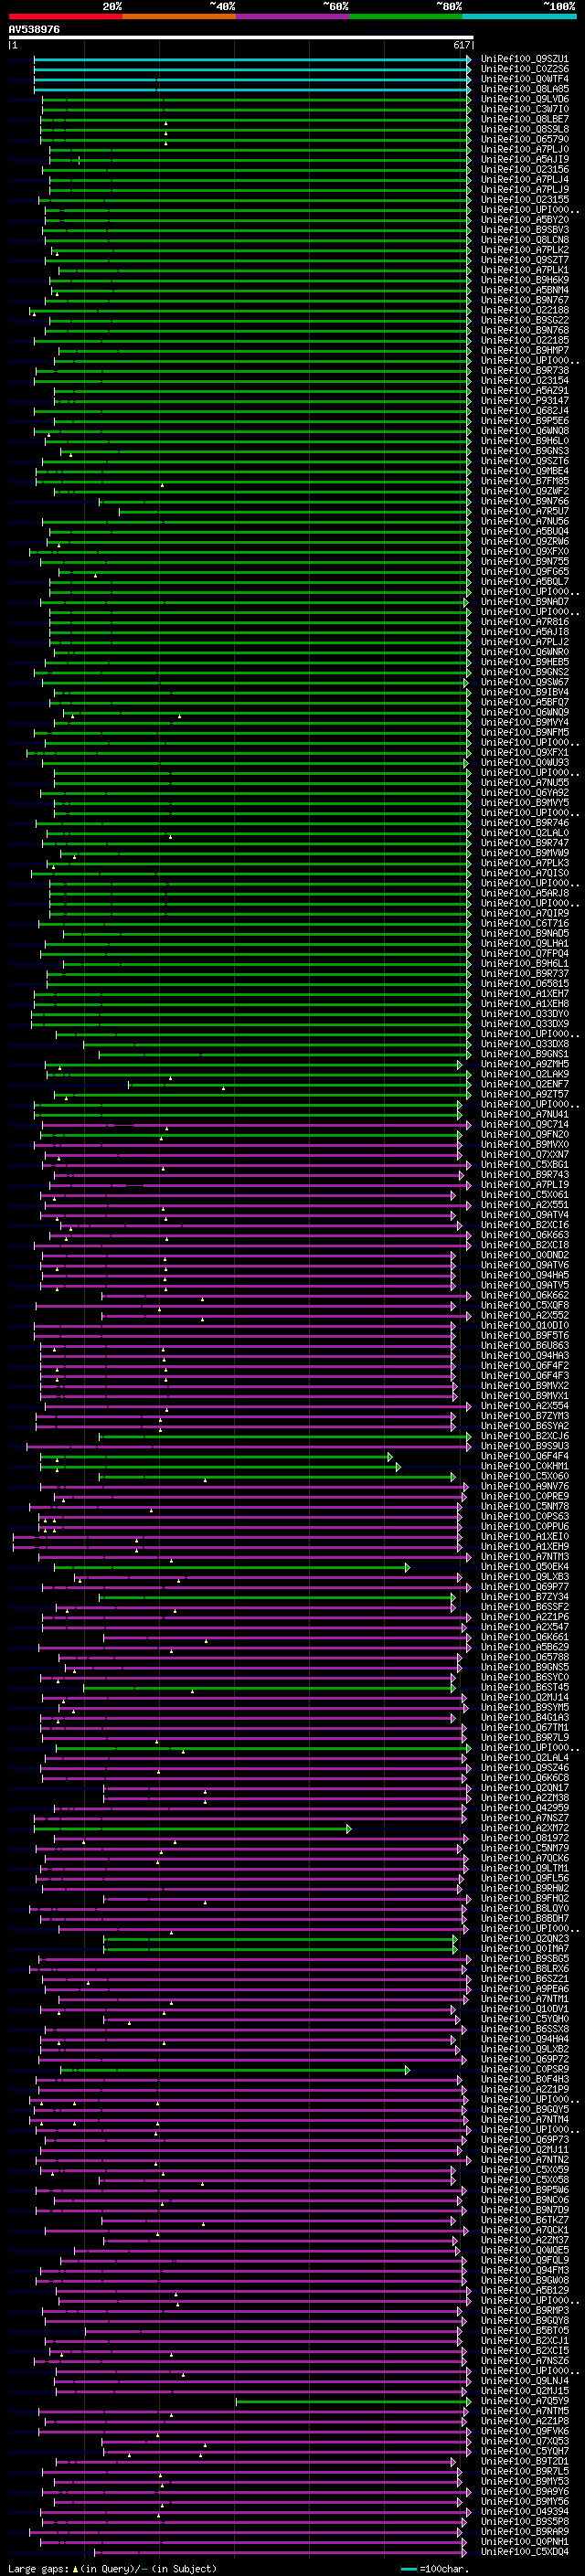Select label UniRef100_Q0DND2
The image size is (585, 2576).
pyautogui.click(x=524, y=1256)
